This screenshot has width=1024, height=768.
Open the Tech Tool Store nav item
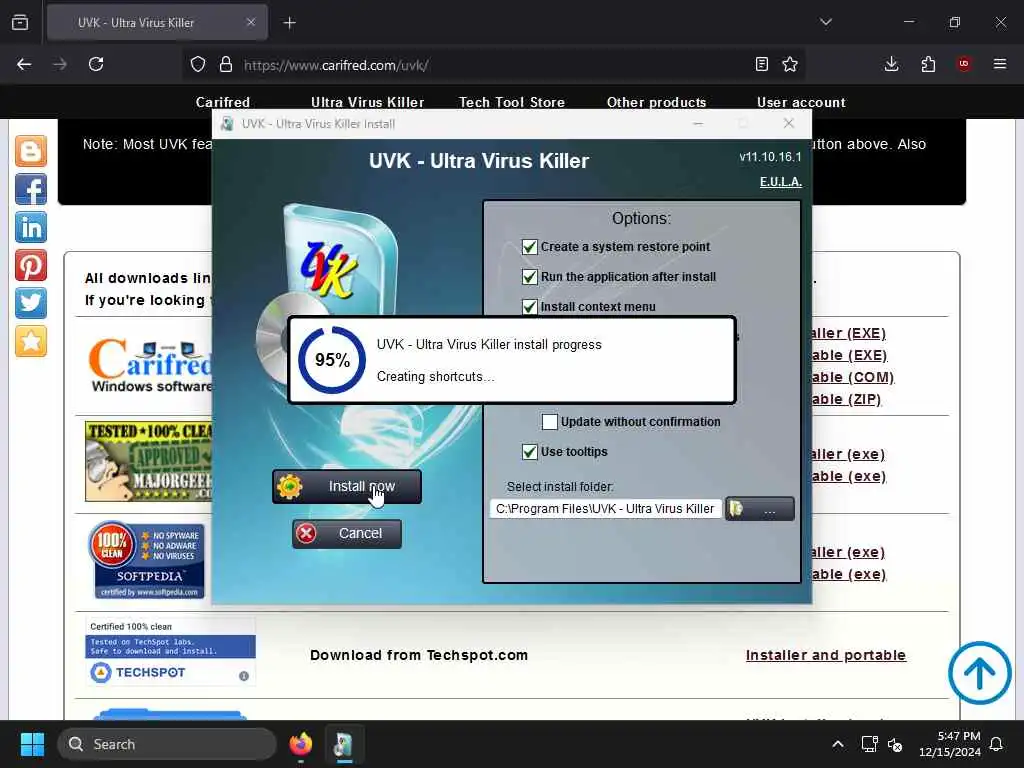[512, 103]
